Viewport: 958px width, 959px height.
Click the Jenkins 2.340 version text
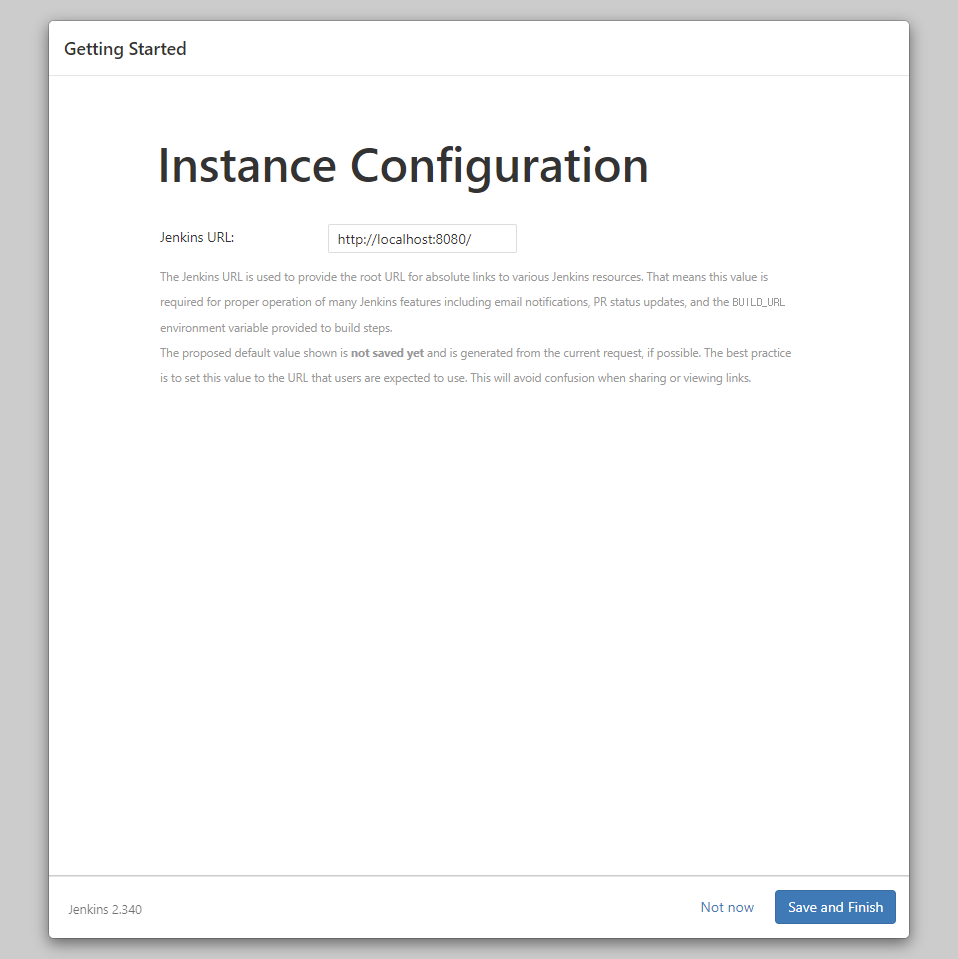(105, 909)
